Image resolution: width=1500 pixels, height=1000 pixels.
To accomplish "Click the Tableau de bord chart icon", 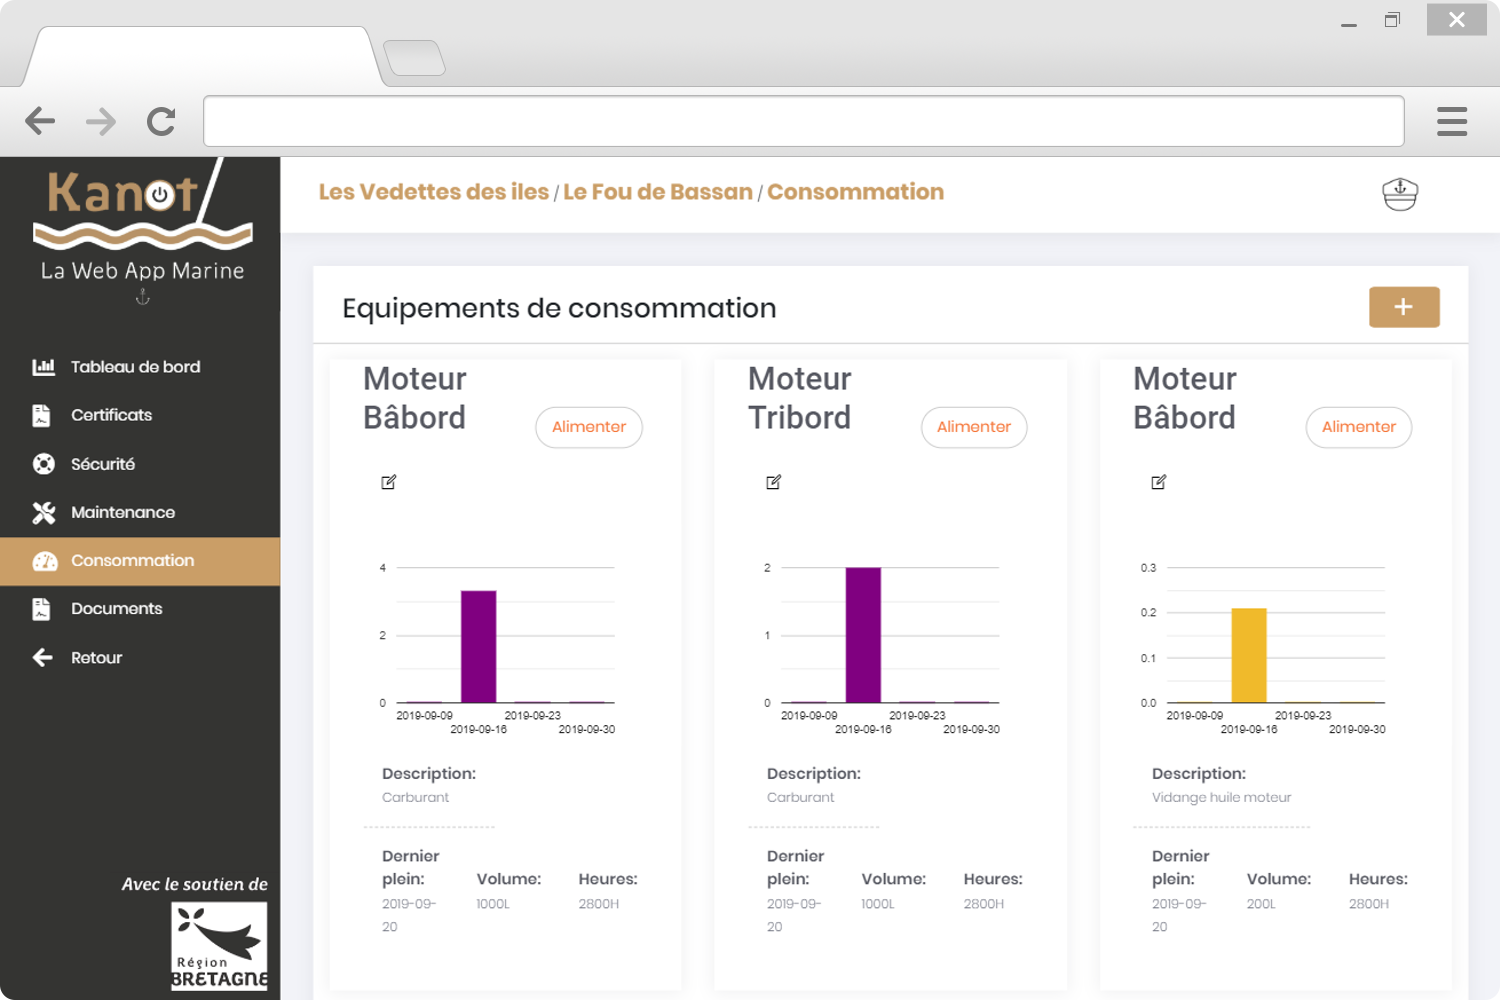I will pyautogui.click(x=43, y=367).
